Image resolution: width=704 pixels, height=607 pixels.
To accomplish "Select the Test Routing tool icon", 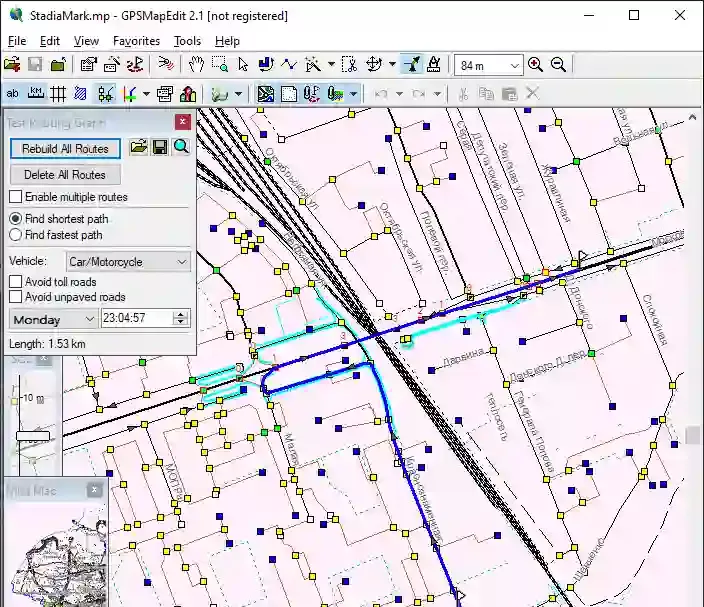I will pyautogui.click(x=412, y=65).
